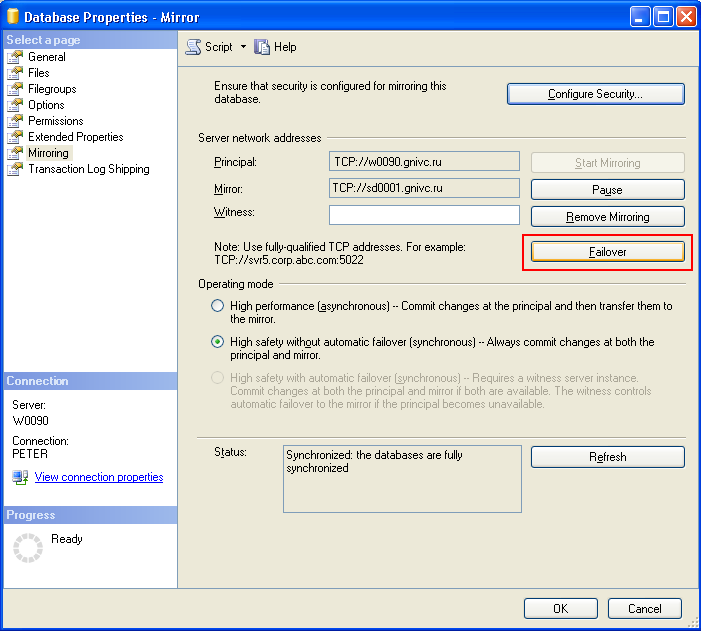701x631 pixels.
Task: Click the Pause mirroring button
Action: (608, 190)
